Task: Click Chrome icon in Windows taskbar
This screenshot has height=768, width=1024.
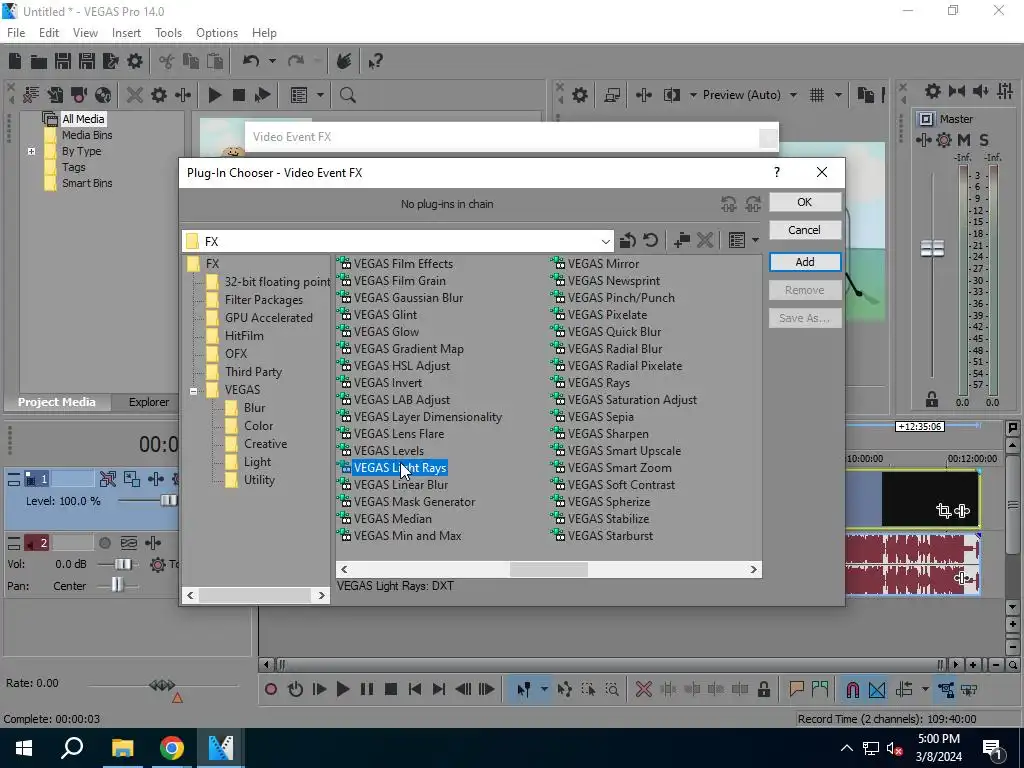Action: 171,748
